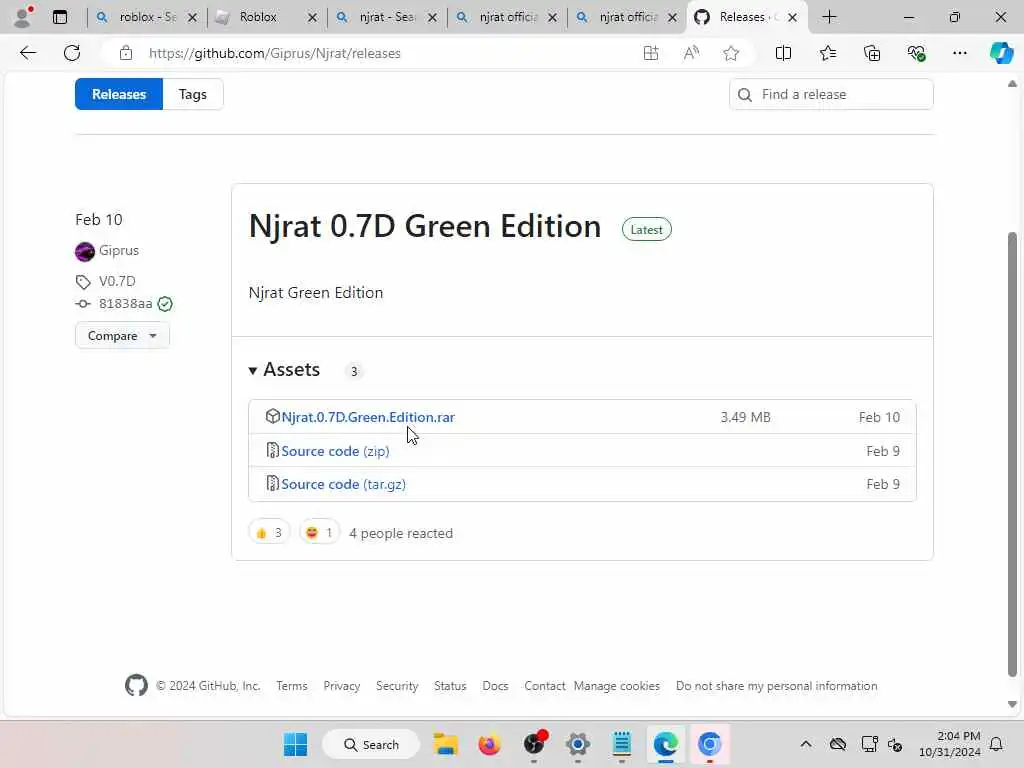Screen dimensions: 1024x768
Task: Click the 3.49 MB file size
Action: 745,417
